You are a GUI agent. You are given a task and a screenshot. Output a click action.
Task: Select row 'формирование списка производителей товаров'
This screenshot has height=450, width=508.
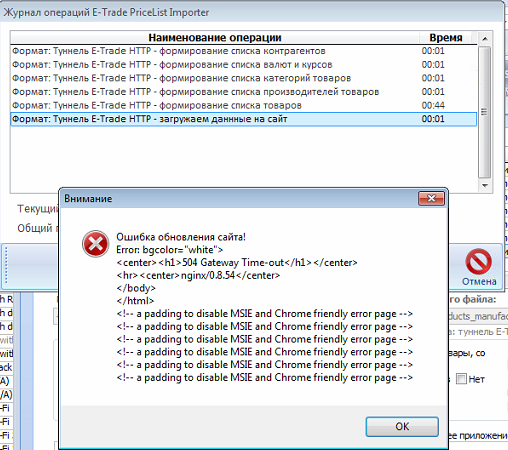coord(244,92)
